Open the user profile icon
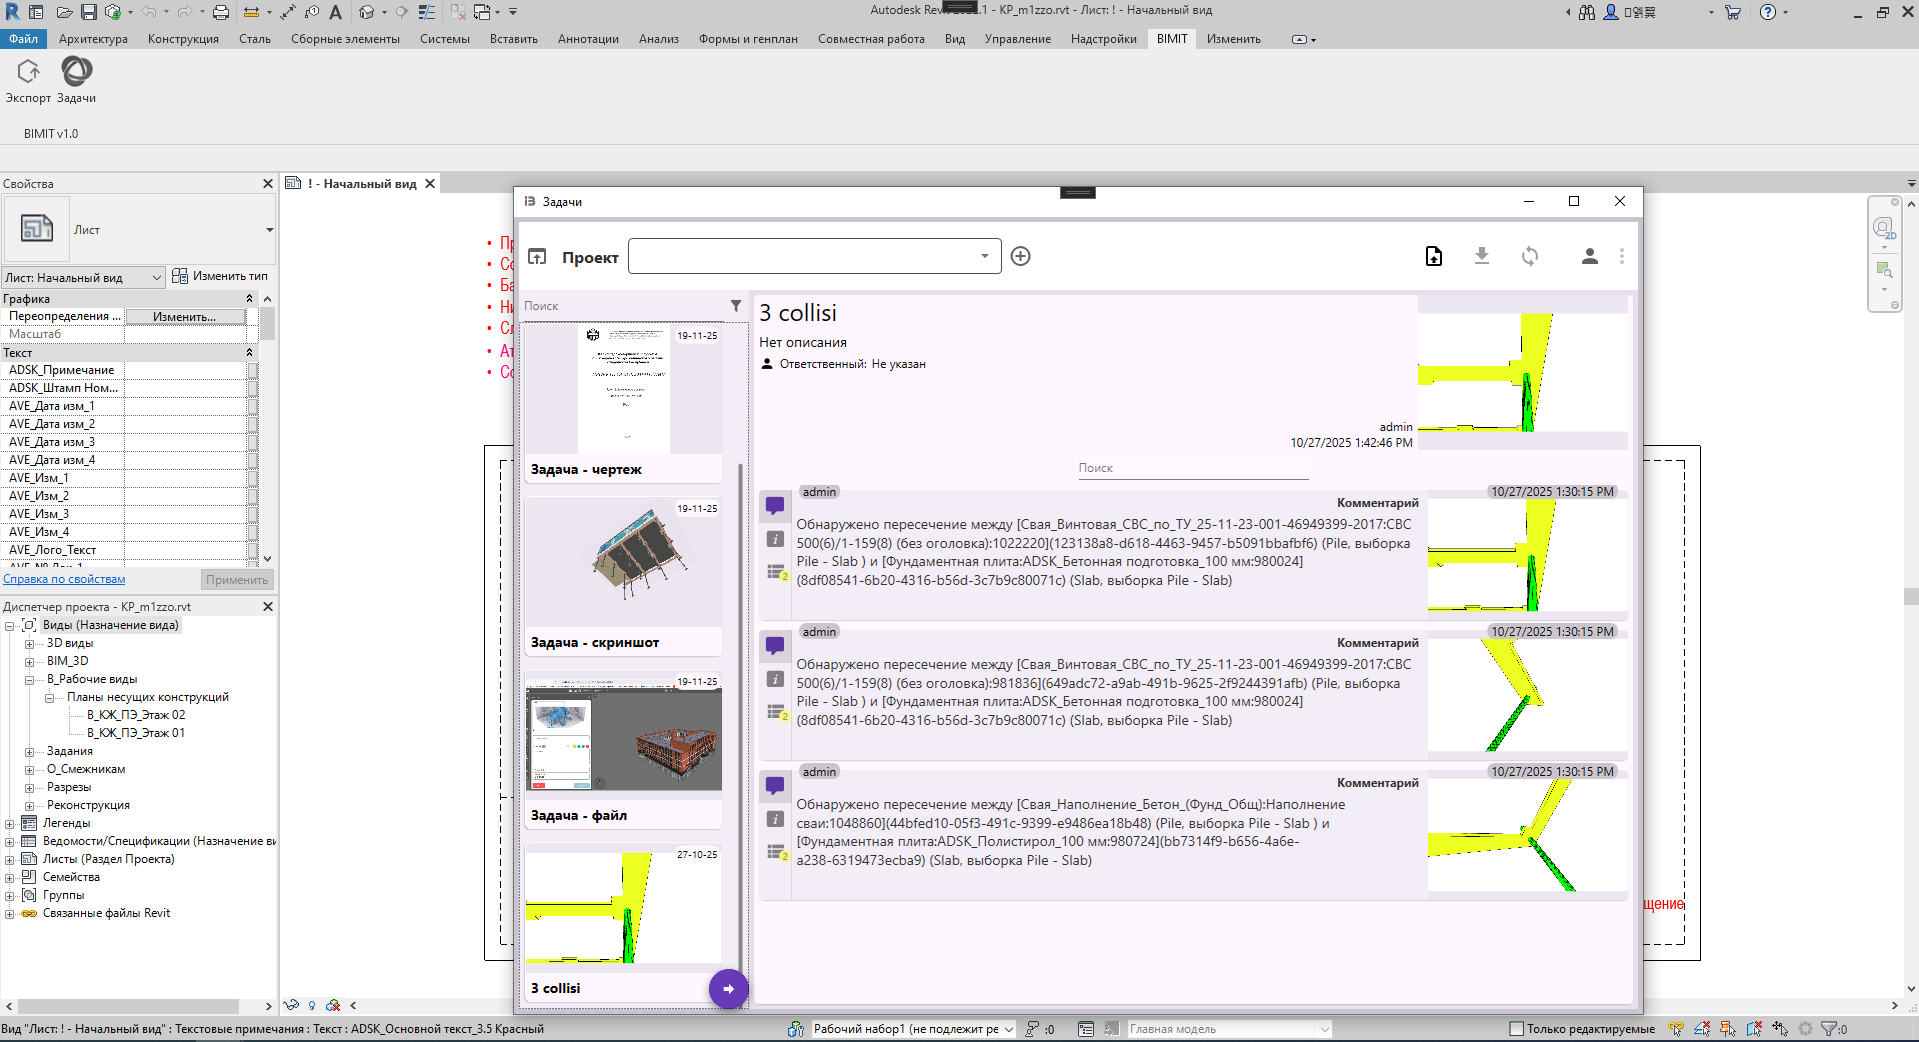 (1589, 257)
